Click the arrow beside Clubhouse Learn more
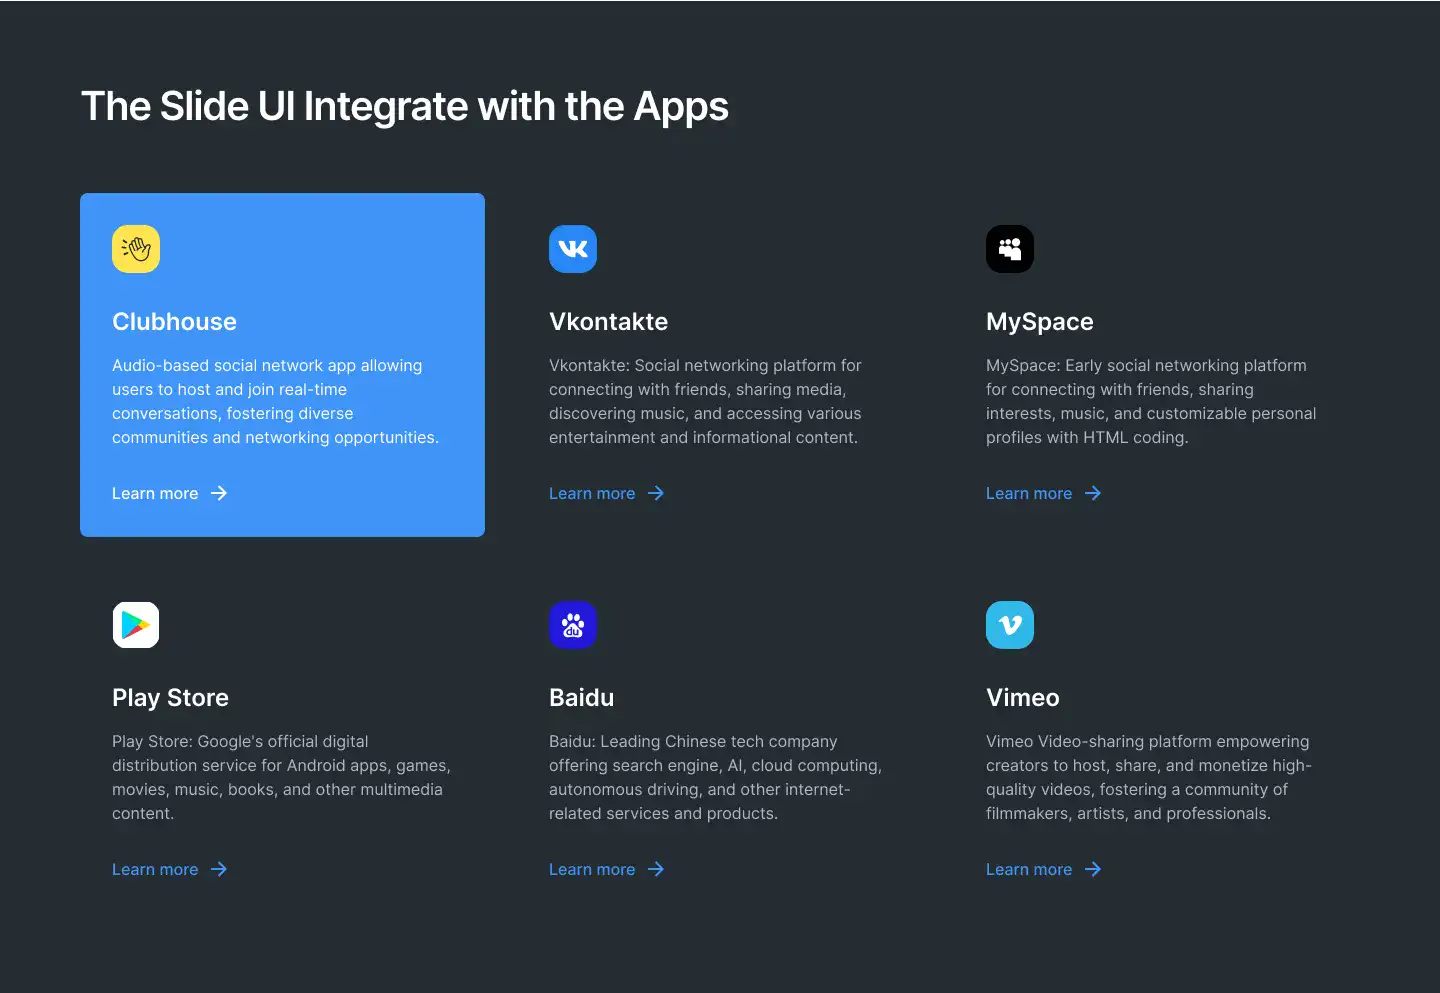The image size is (1440, 993). click(219, 493)
